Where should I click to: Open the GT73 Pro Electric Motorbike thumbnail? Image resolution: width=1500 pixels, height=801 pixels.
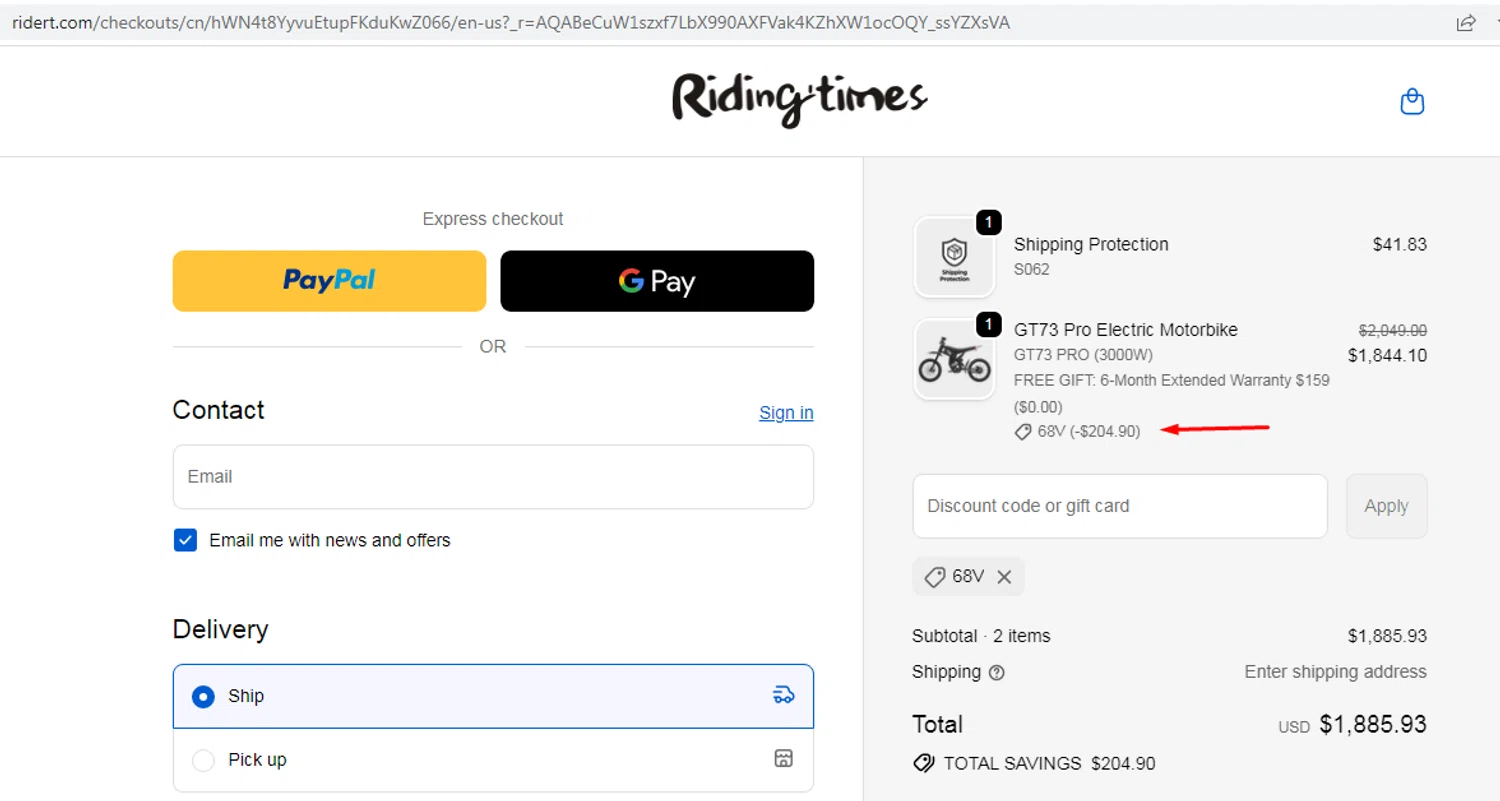[954, 360]
